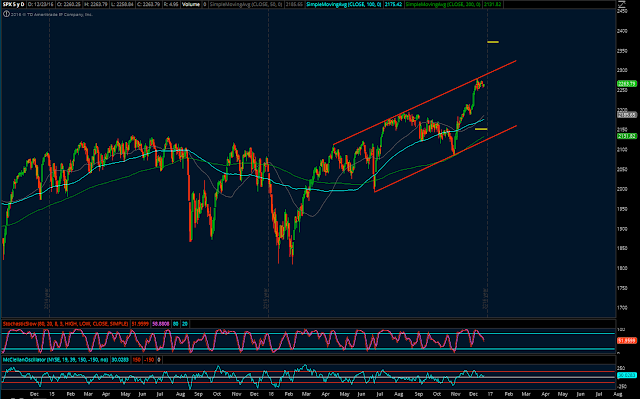Select the yellow price level mark near 2370
Image resolution: width=640 pixels, height=399 pixels.
pos(493,42)
